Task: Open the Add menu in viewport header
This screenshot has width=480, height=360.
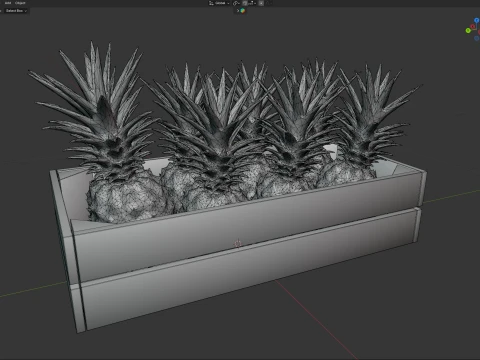Action: point(8,3)
